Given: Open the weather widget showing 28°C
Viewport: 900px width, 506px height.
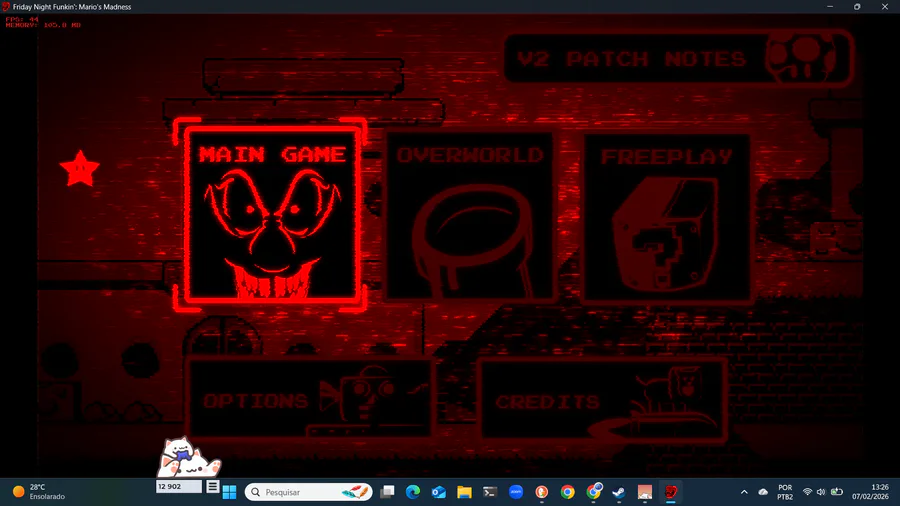Looking at the screenshot, I should 39,492.
